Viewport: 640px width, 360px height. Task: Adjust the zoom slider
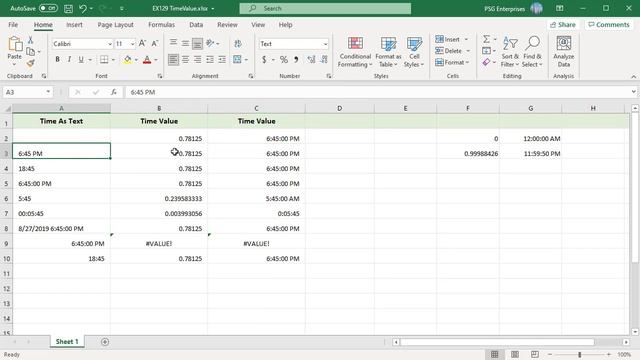pos(580,355)
